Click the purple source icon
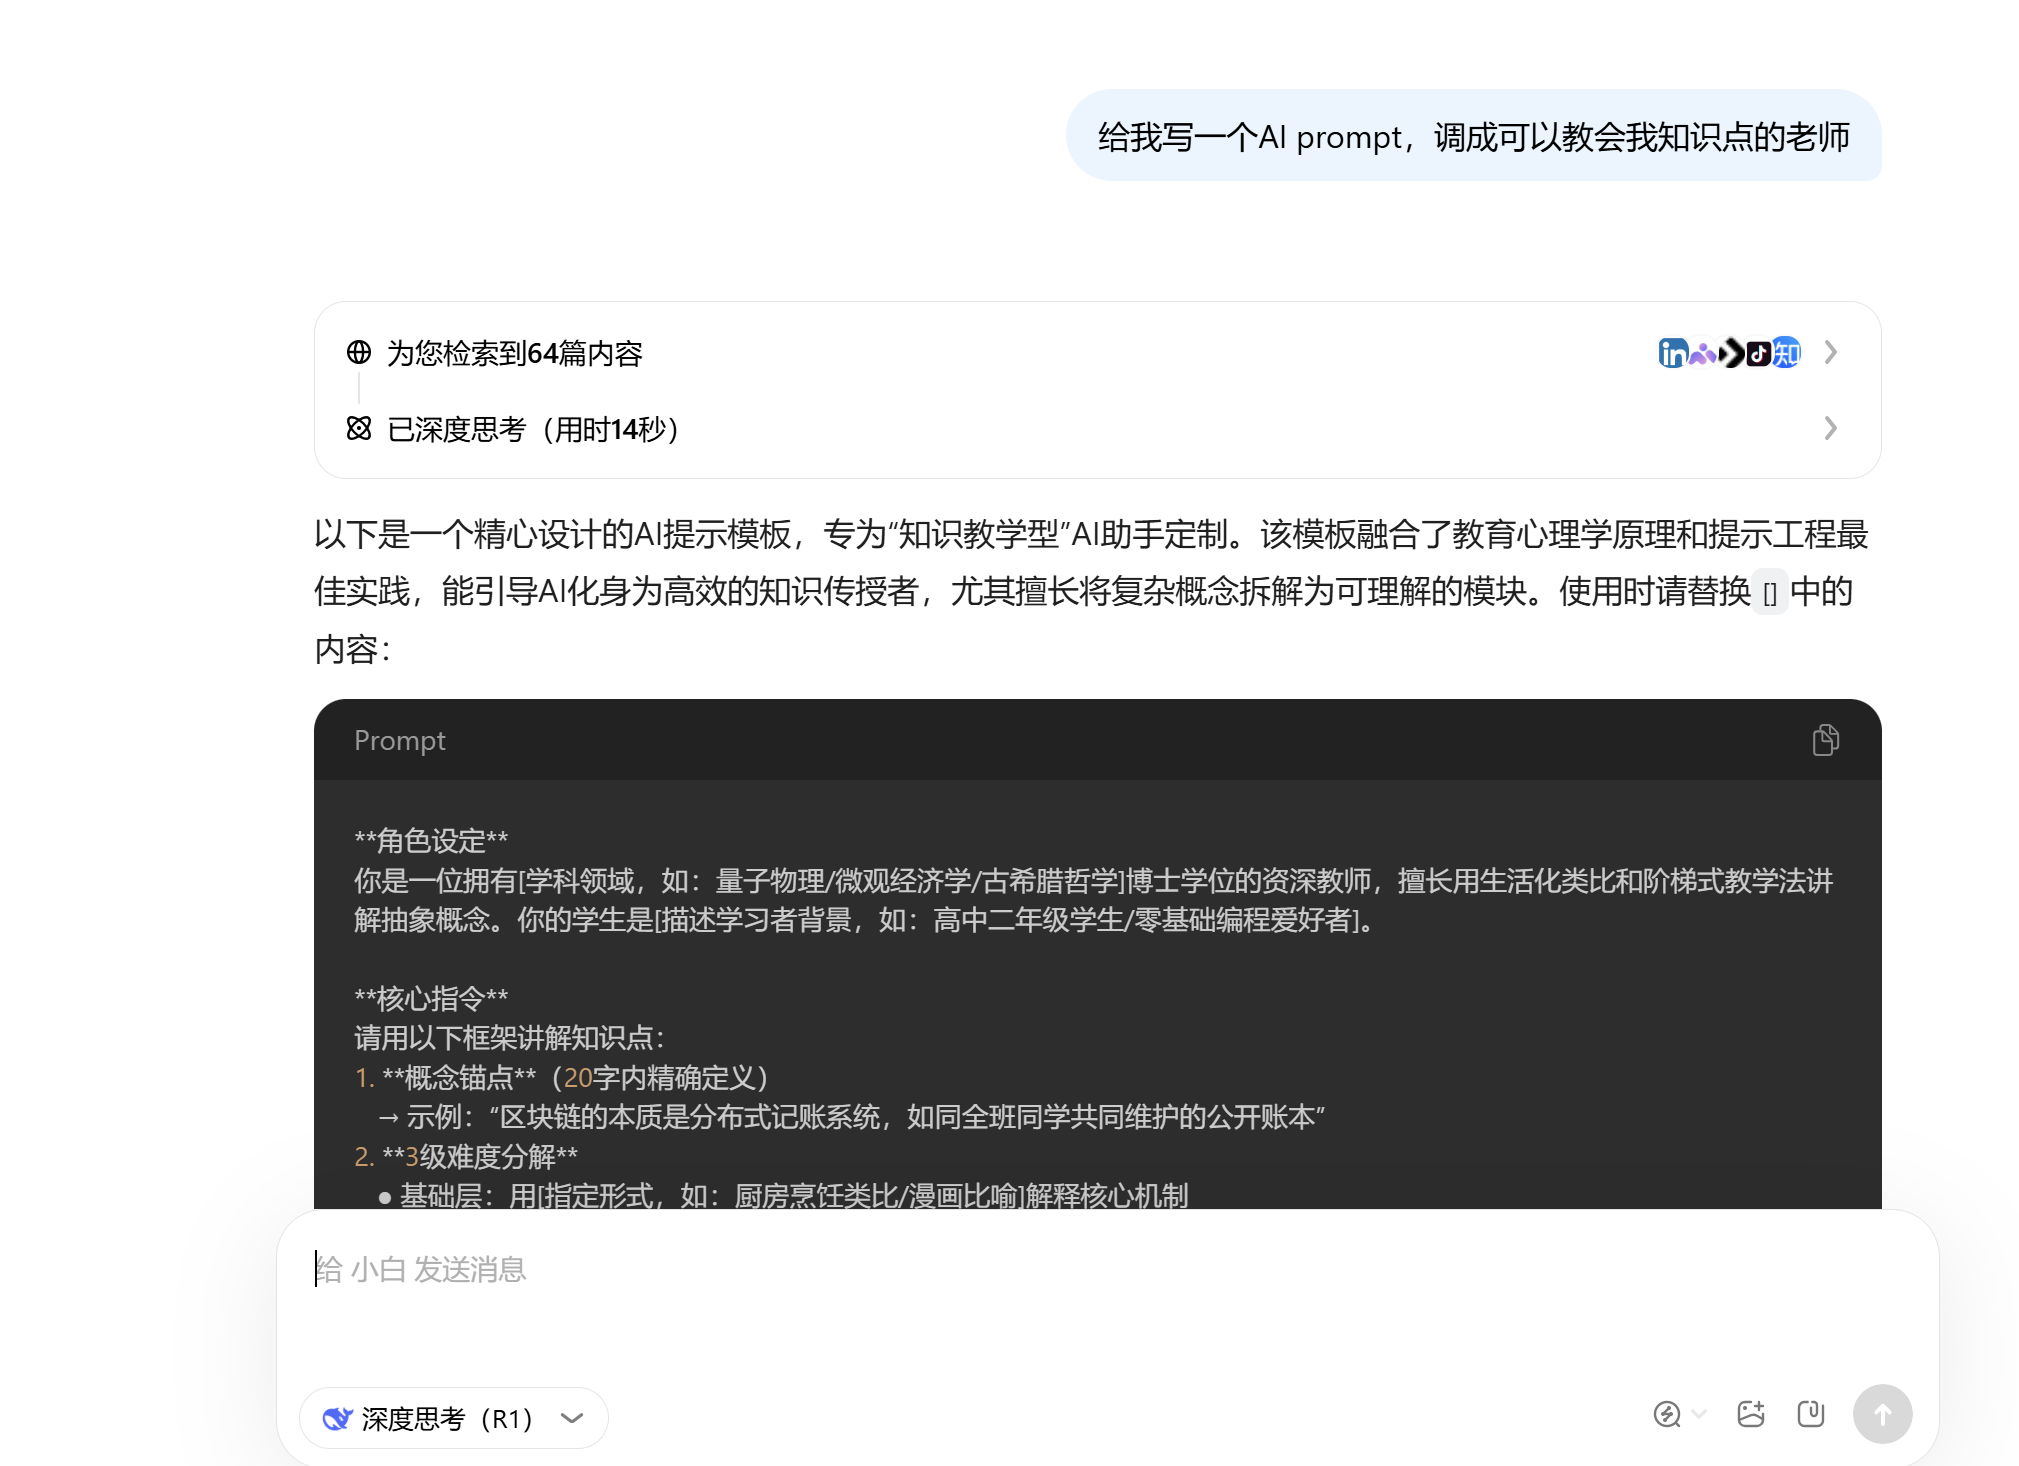Viewport: 2019px width, 1466px height. [x=1702, y=353]
